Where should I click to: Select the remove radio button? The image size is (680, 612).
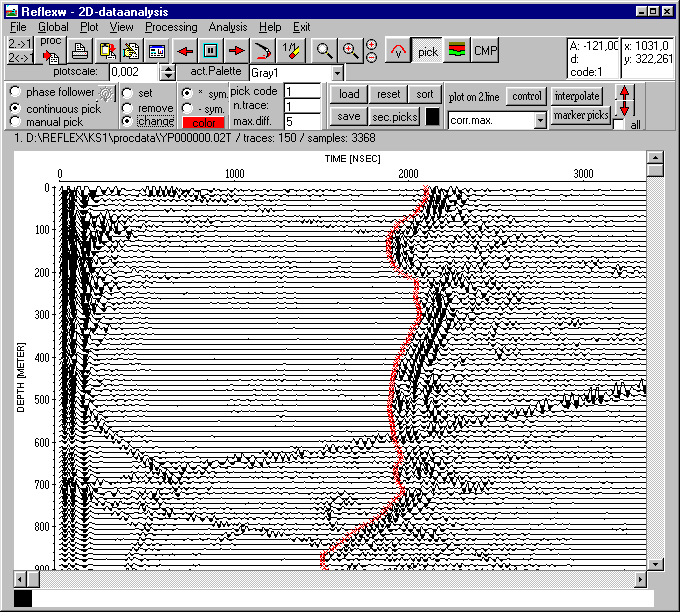point(127,107)
